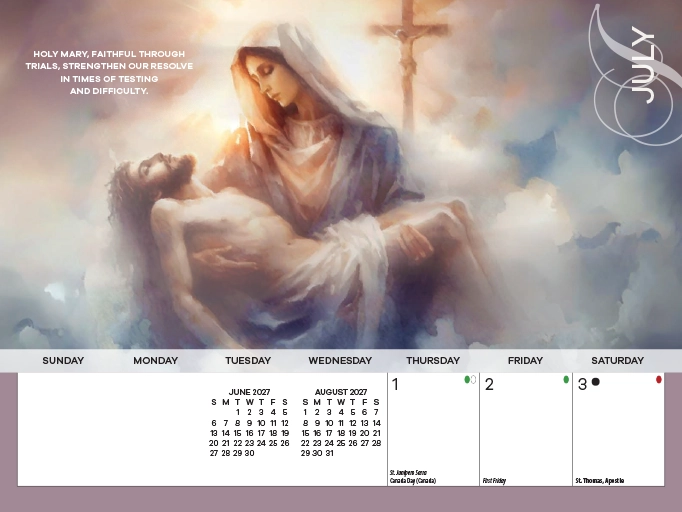Image resolution: width=682 pixels, height=512 pixels.
Task: Click the black new moon dot on July 3
Action: pos(596,382)
